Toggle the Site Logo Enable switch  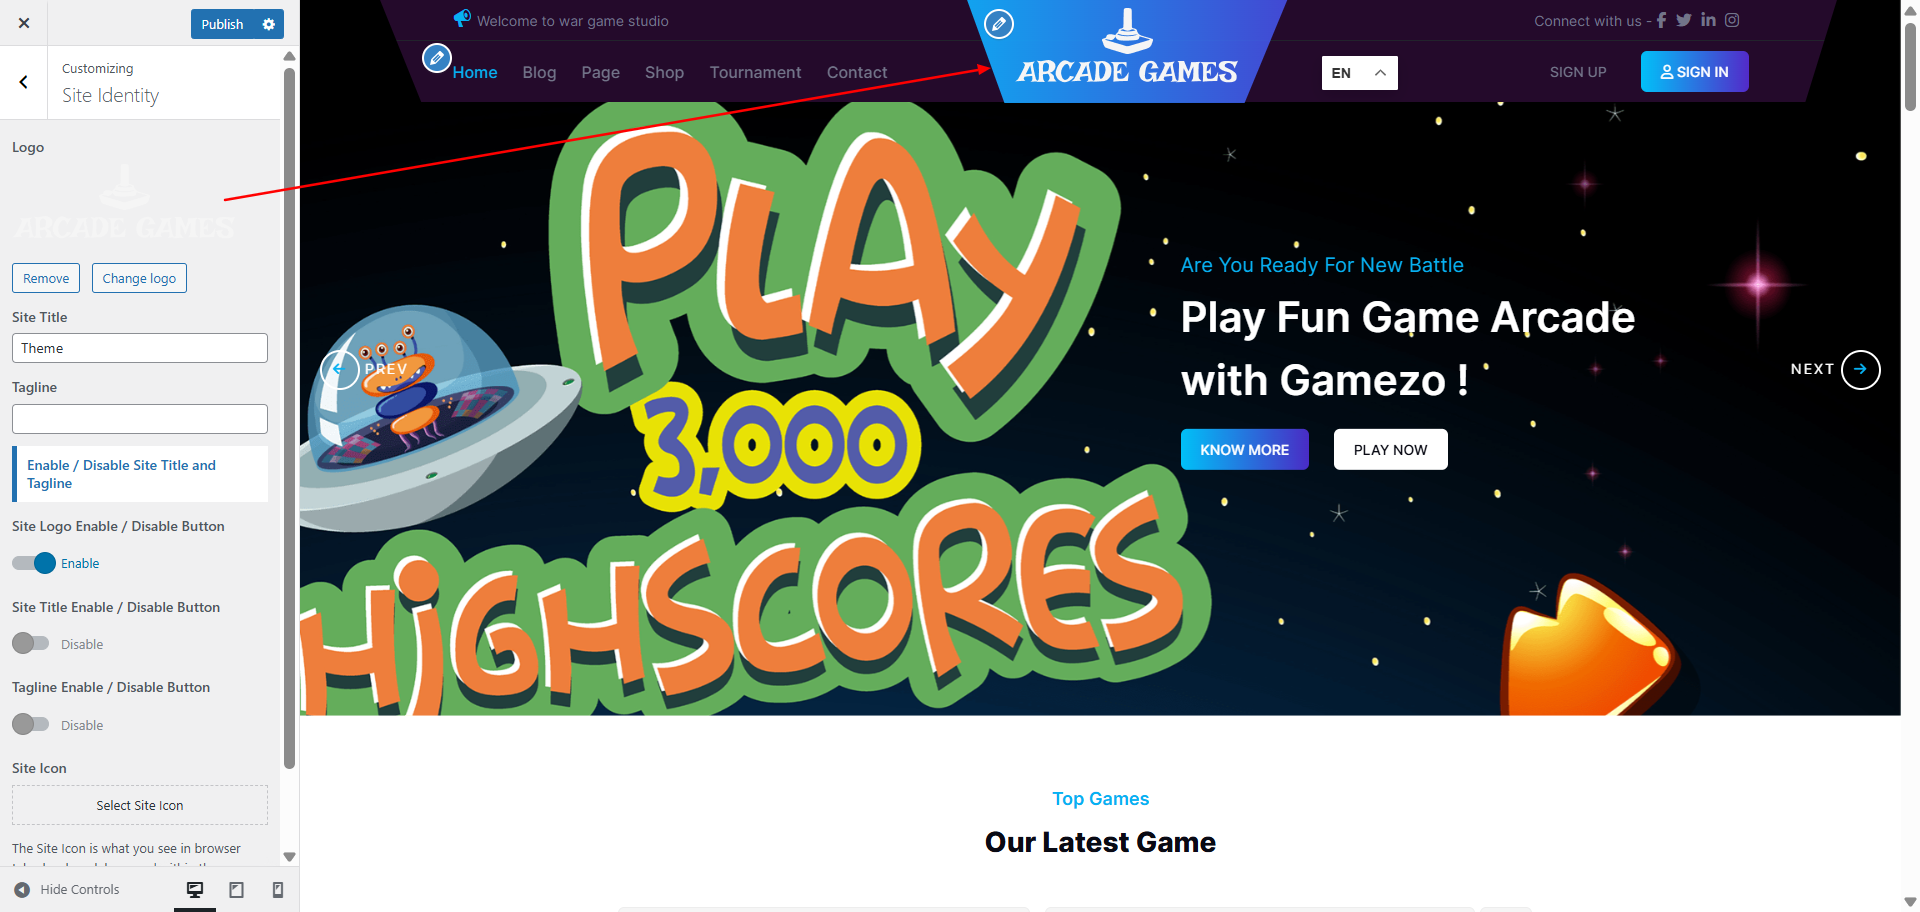pos(34,563)
